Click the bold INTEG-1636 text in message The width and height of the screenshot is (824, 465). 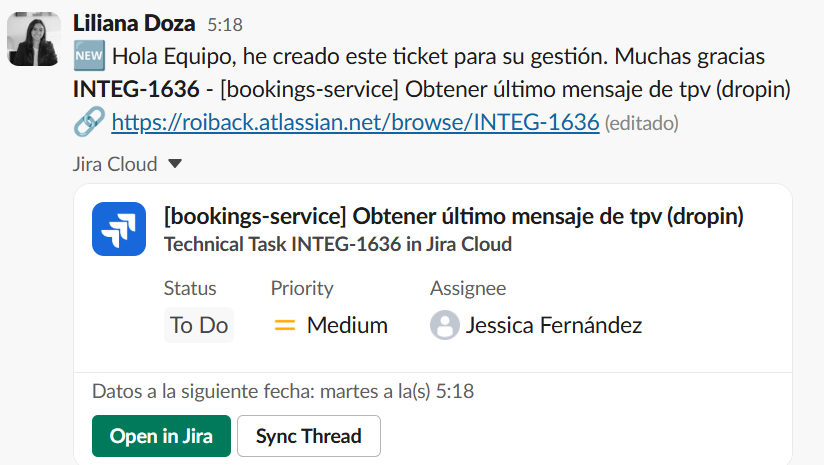coord(136,89)
